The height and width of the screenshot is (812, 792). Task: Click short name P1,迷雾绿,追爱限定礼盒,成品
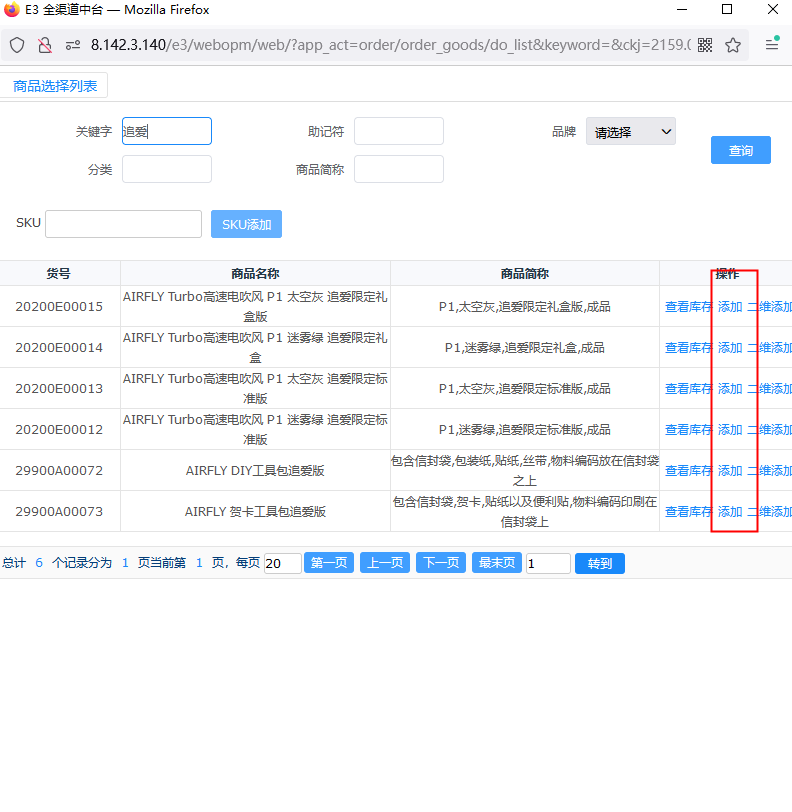[x=525, y=347]
